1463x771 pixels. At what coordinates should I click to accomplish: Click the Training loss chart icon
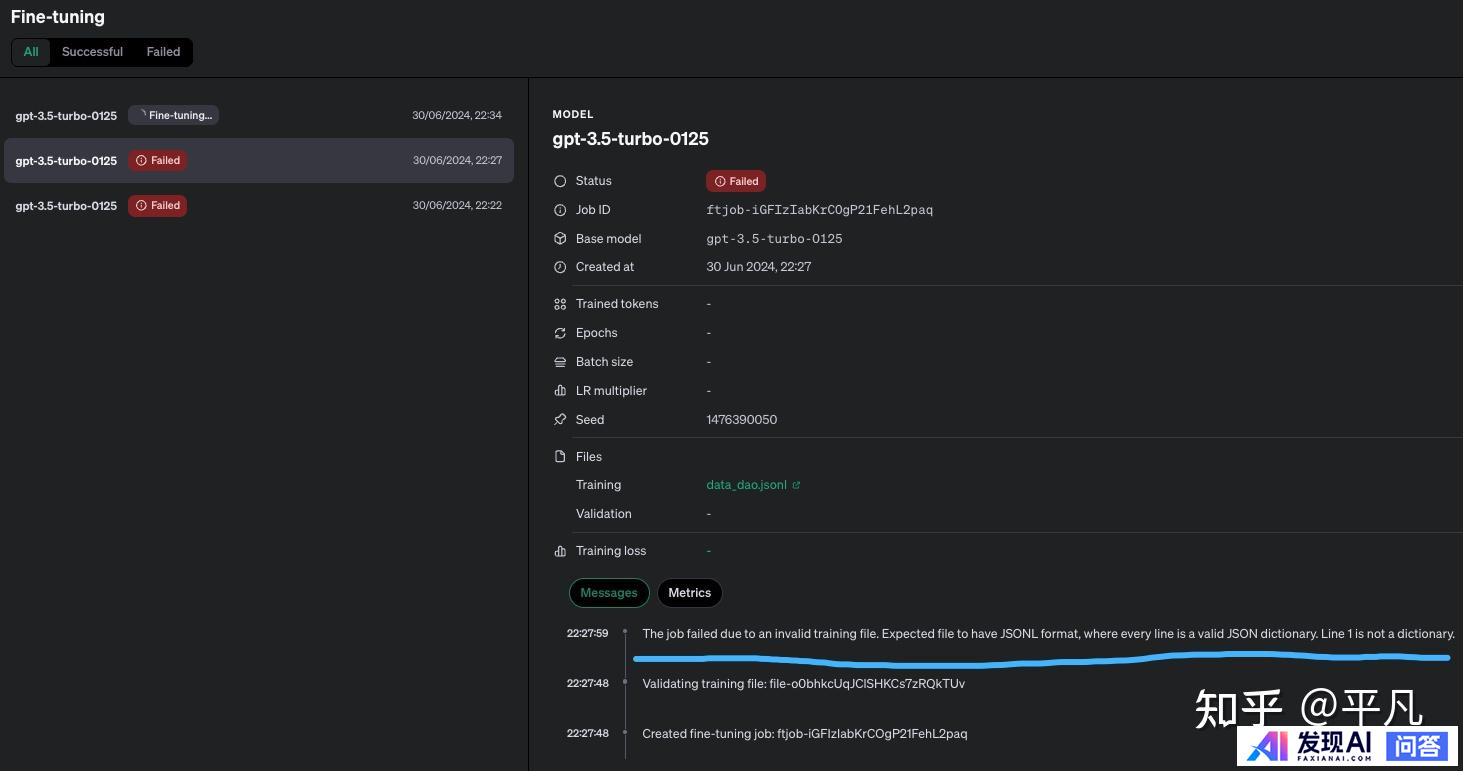(560, 551)
